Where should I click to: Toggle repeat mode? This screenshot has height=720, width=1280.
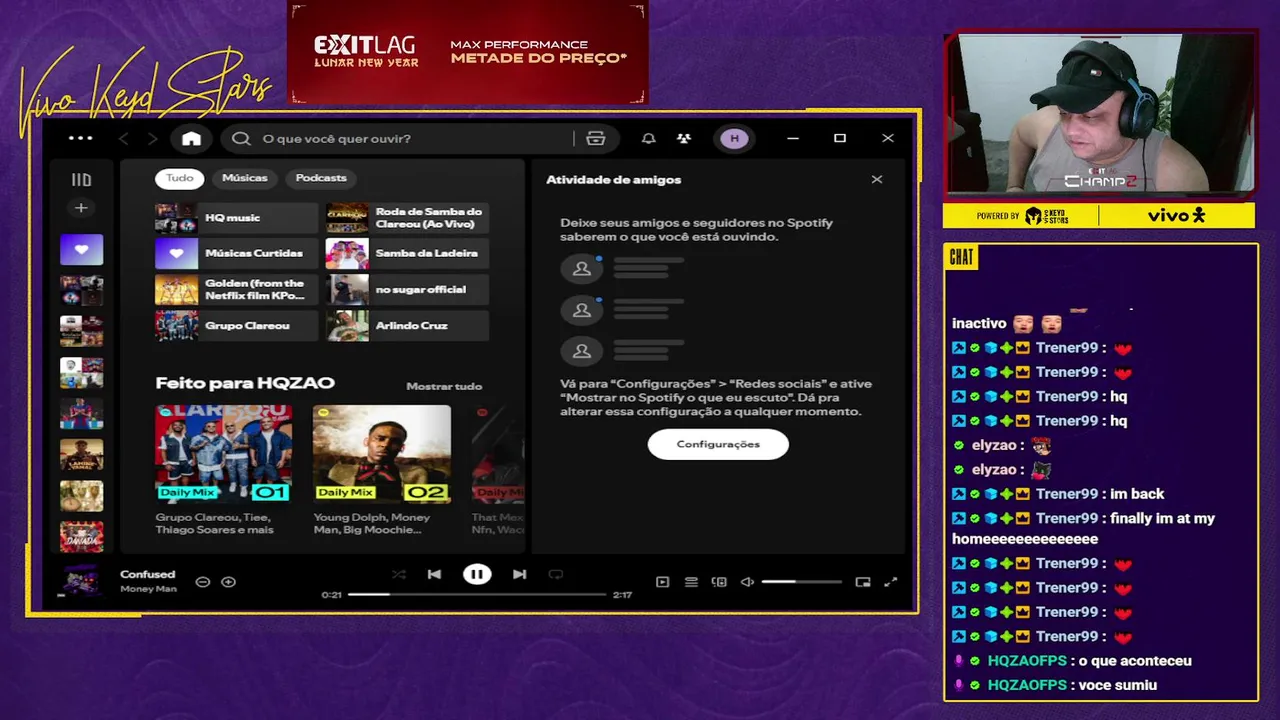click(556, 574)
